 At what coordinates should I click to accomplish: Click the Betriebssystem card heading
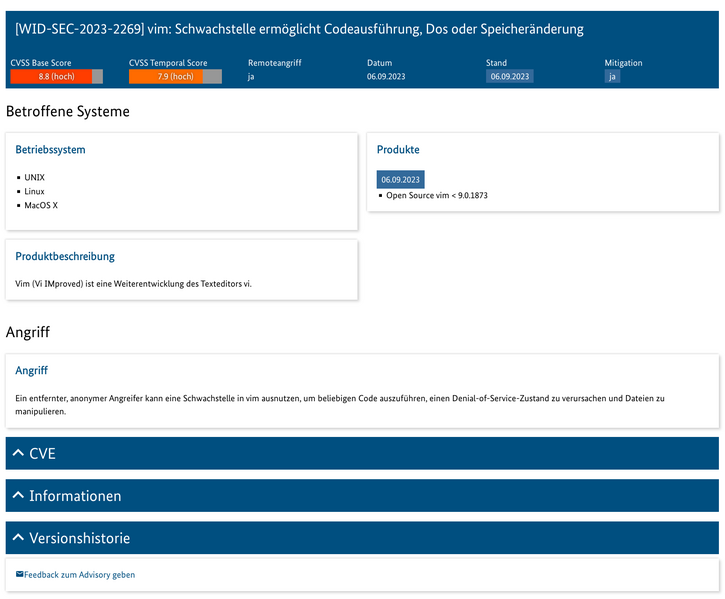50,150
